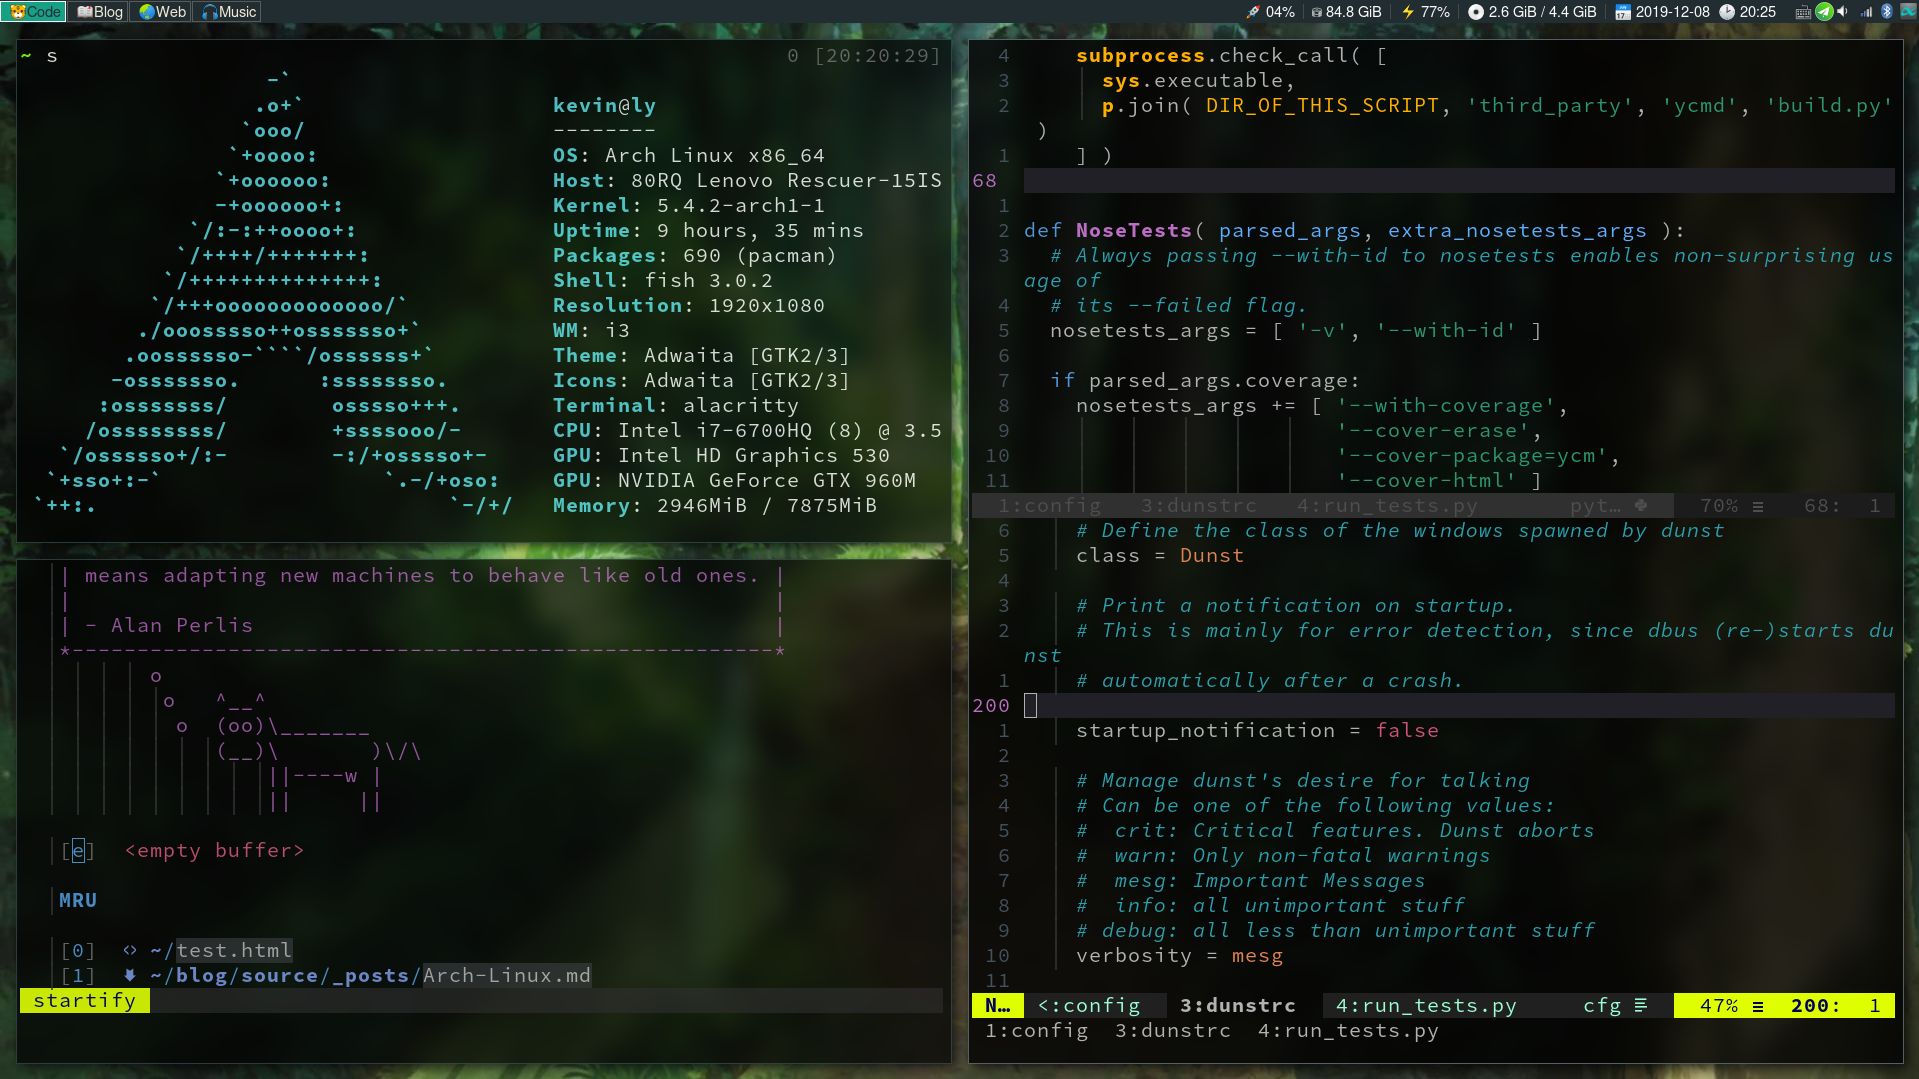Select 1:config in the bottom tabline
Image resolution: width=1919 pixels, height=1079 pixels.
coord(1036,1031)
